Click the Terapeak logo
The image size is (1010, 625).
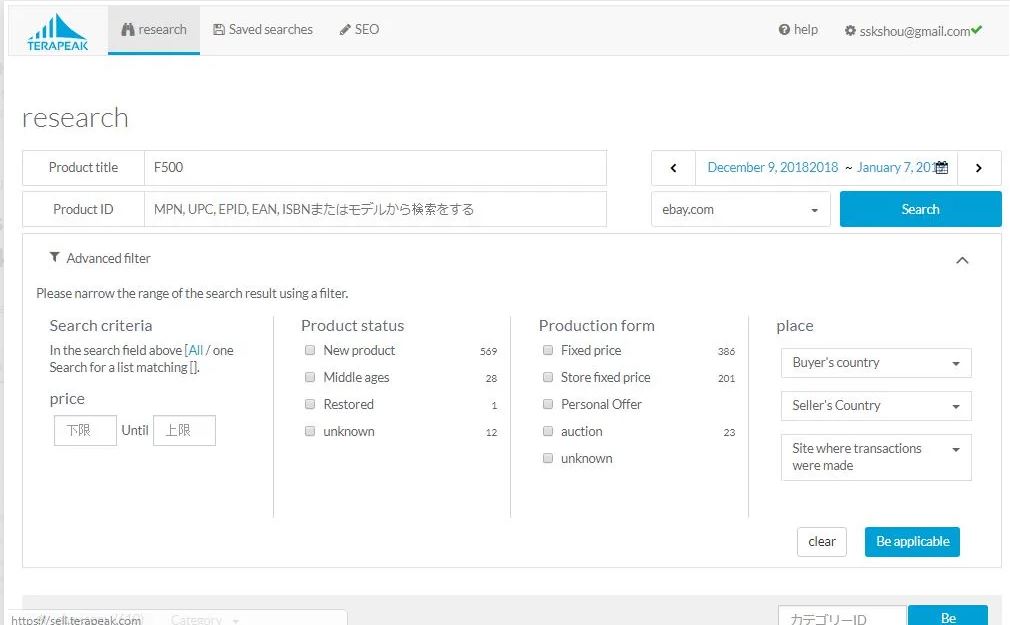(x=57, y=31)
